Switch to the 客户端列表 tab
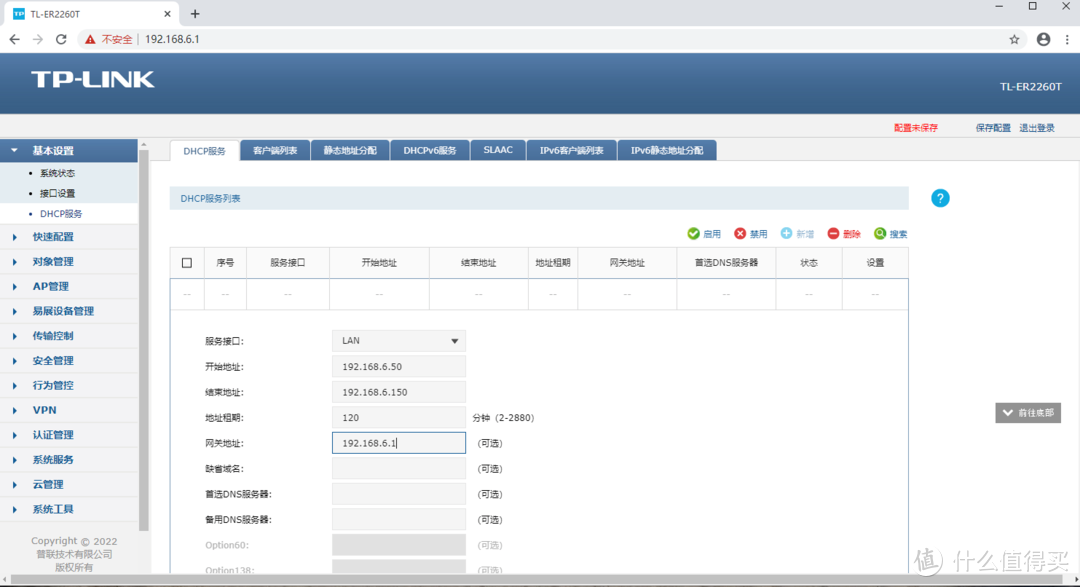Image resolution: width=1080 pixels, height=587 pixels. [274, 150]
